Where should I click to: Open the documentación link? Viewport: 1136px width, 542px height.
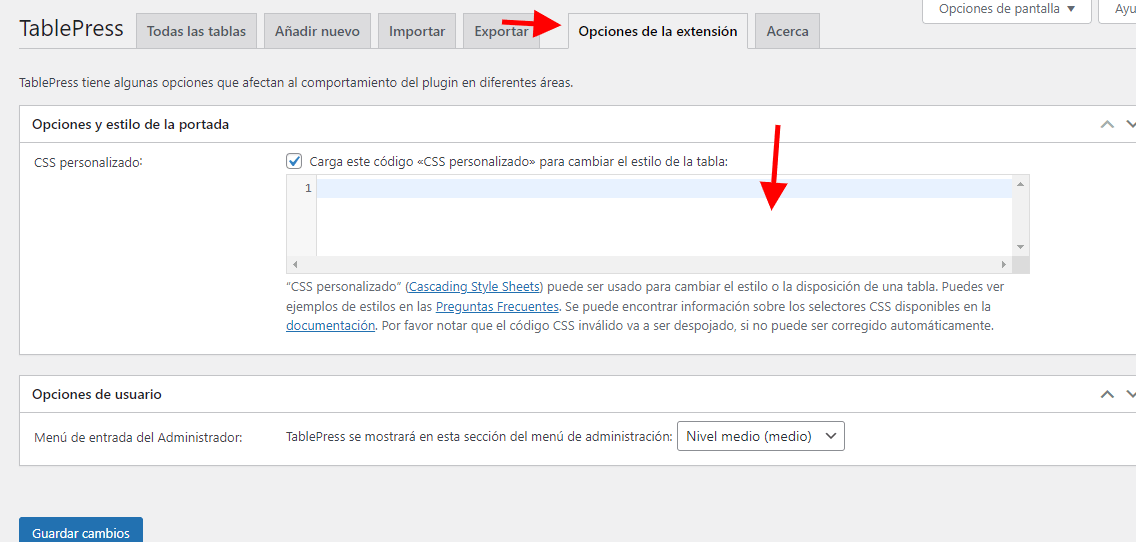point(330,325)
